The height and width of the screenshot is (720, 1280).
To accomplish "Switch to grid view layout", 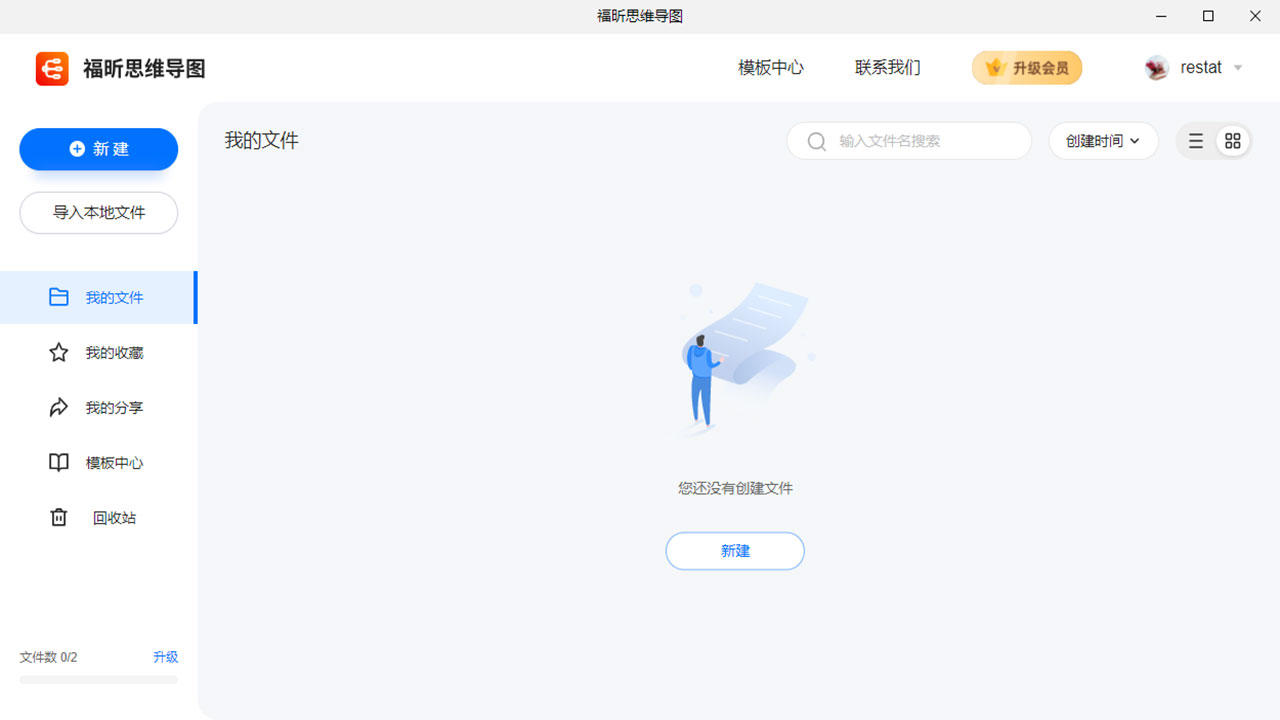I will [x=1232, y=141].
